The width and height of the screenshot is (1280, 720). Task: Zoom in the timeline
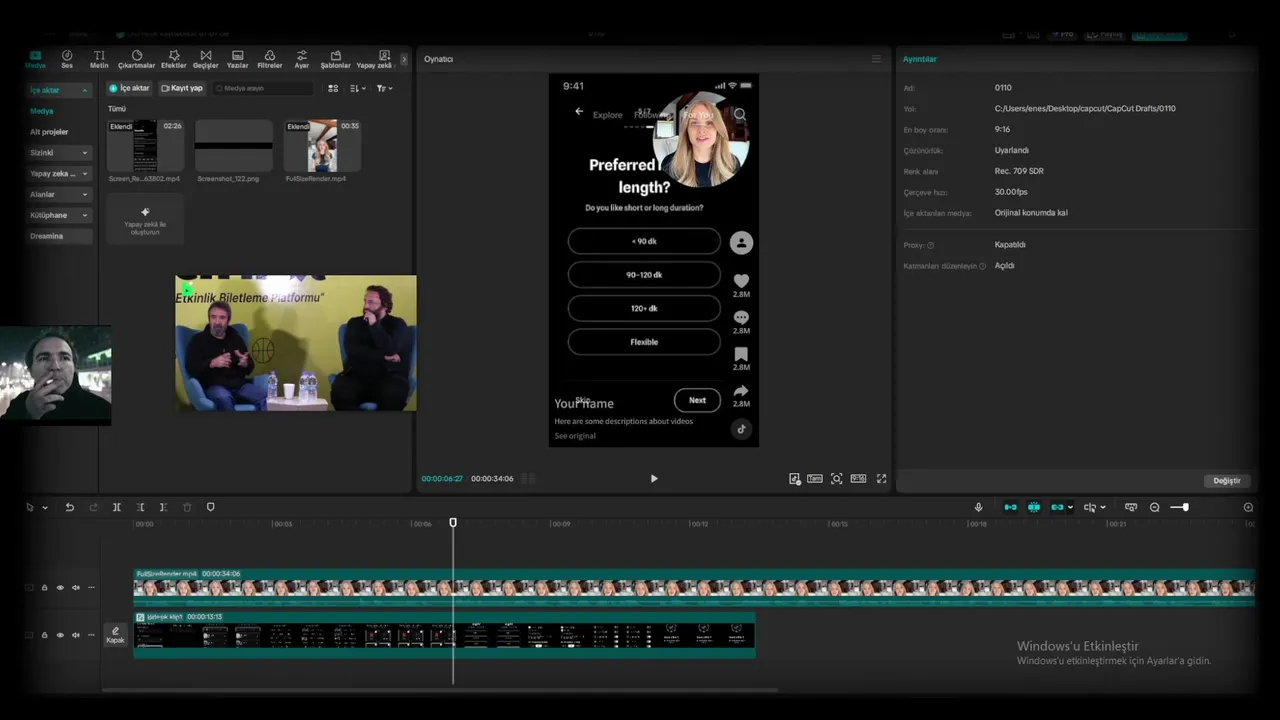1248,508
